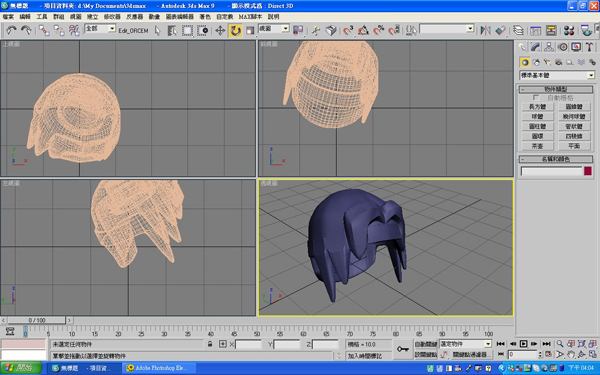Switch to the Utilities hammer tab

pos(589,47)
